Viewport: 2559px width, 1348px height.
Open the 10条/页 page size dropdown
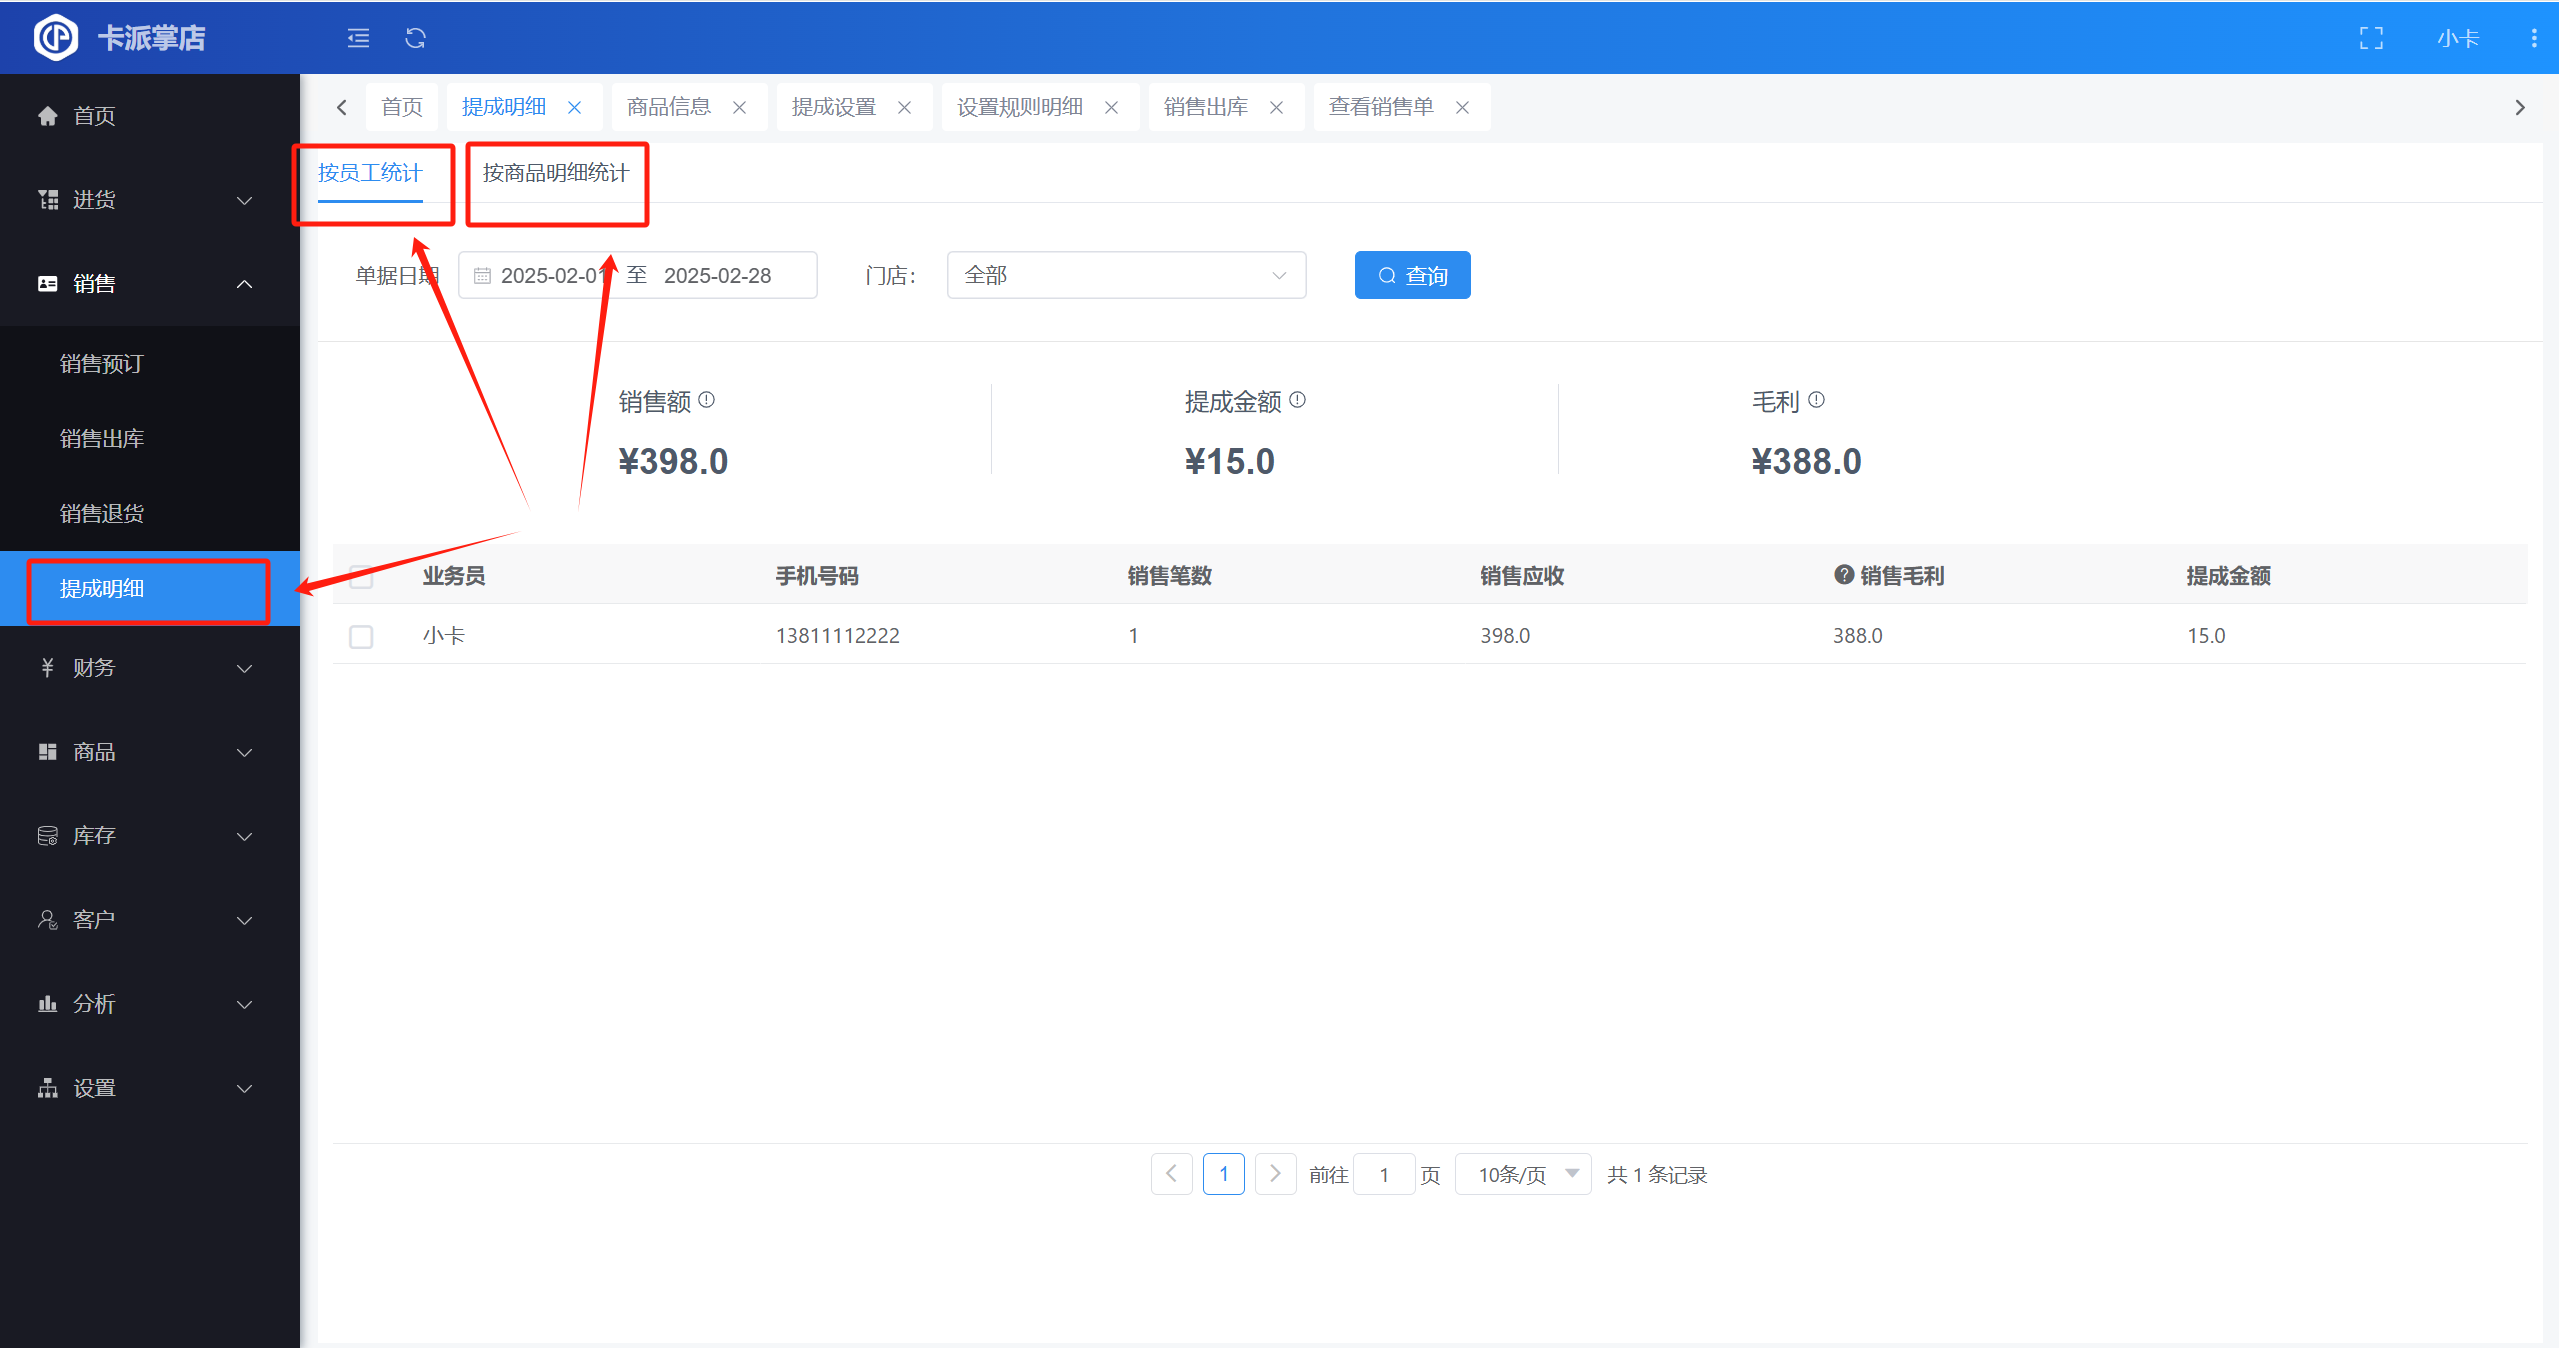click(x=1523, y=1174)
